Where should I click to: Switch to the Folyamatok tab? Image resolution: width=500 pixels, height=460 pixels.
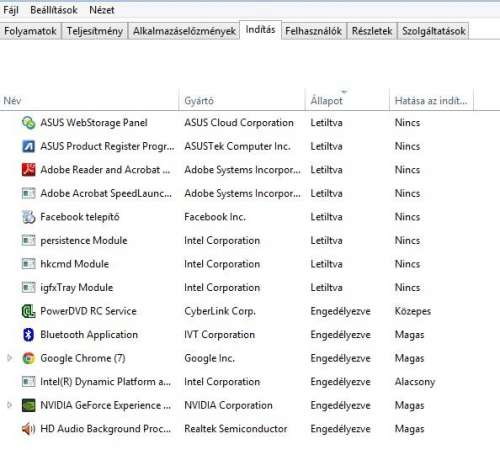pos(30,31)
